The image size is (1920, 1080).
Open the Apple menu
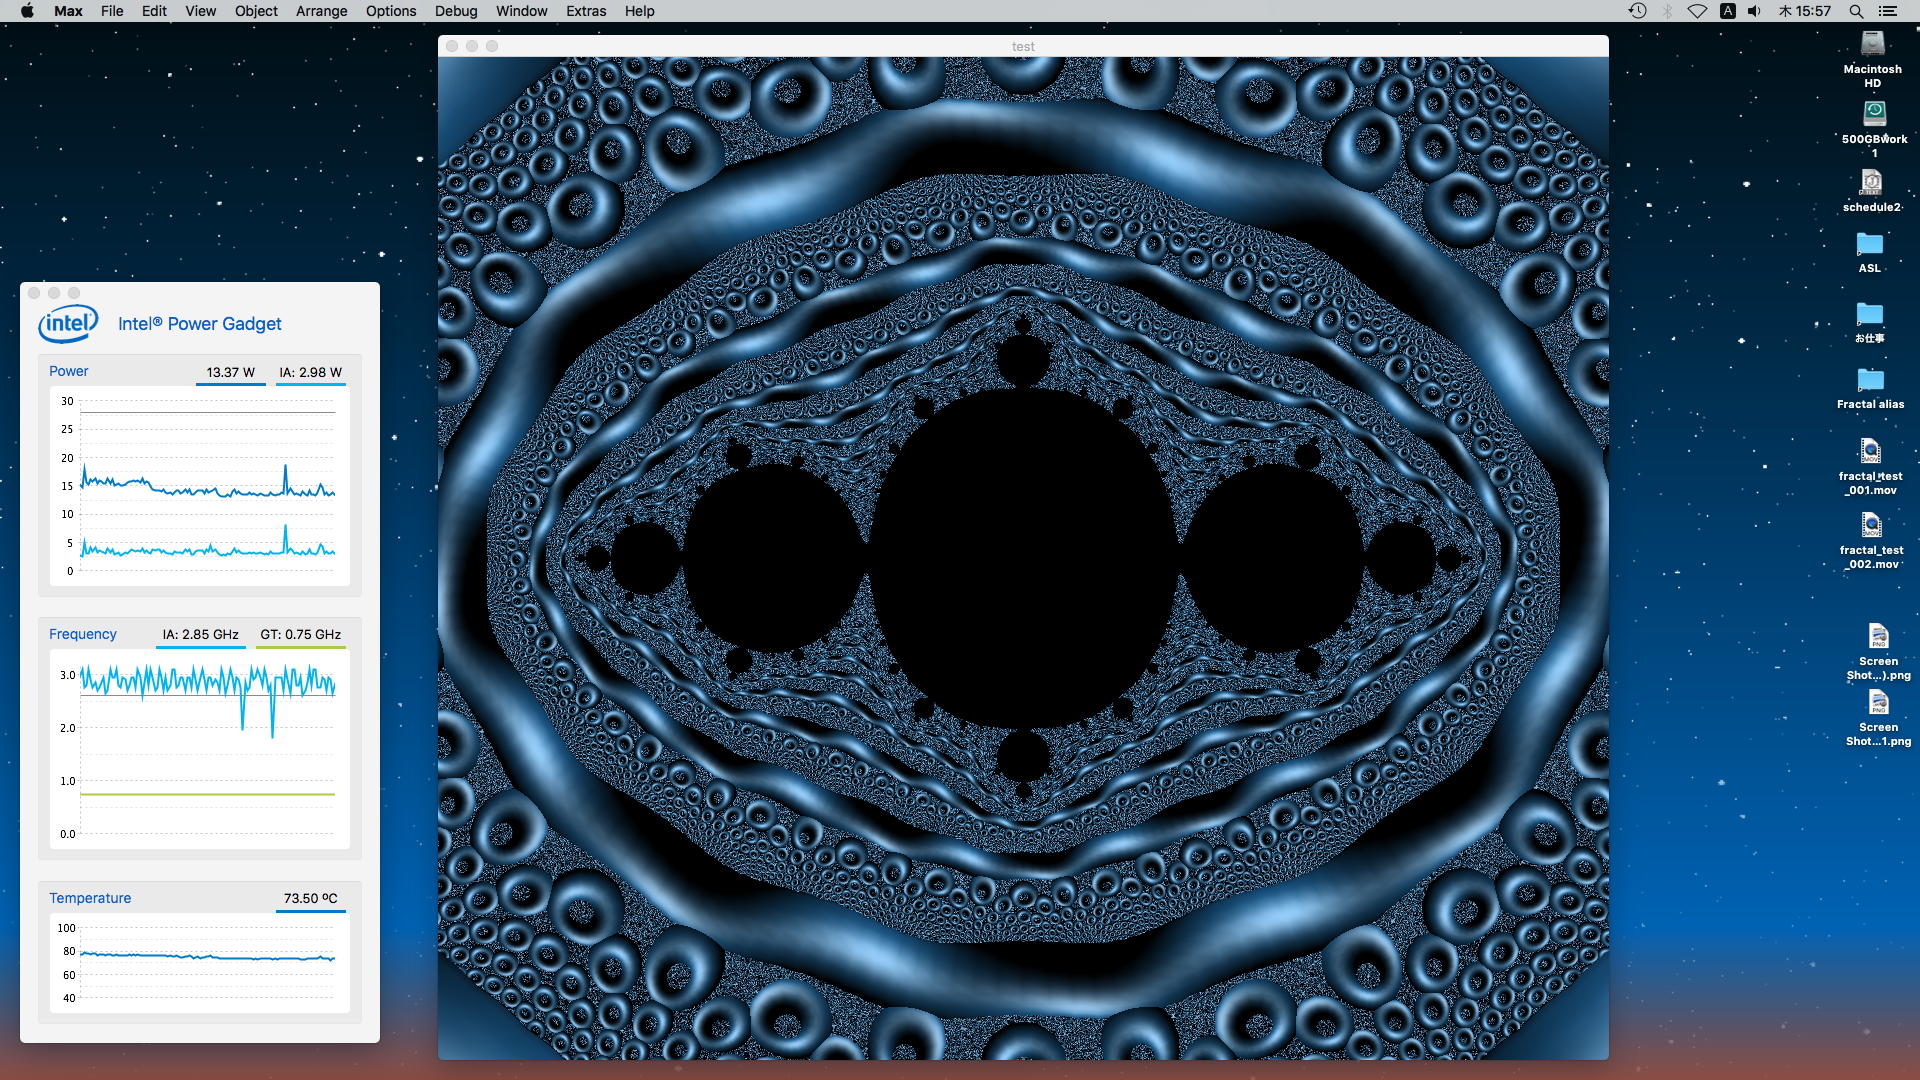click(27, 11)
